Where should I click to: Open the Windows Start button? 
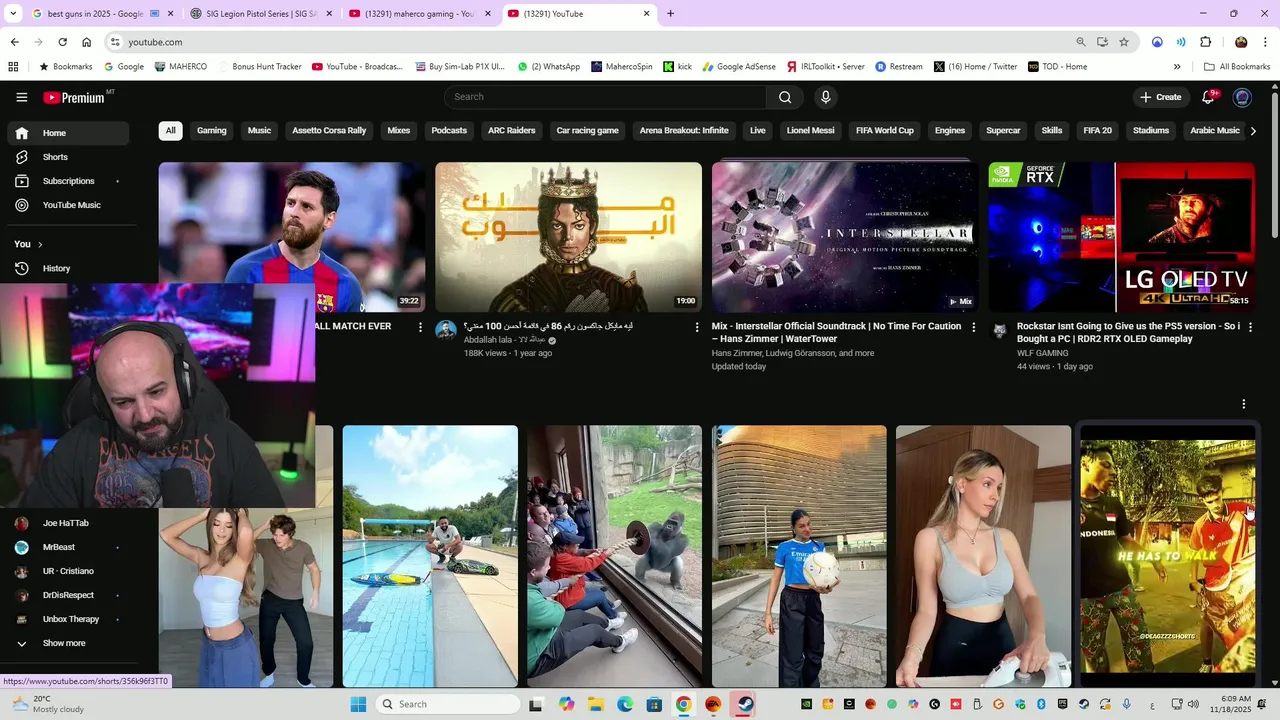(359, 704)
